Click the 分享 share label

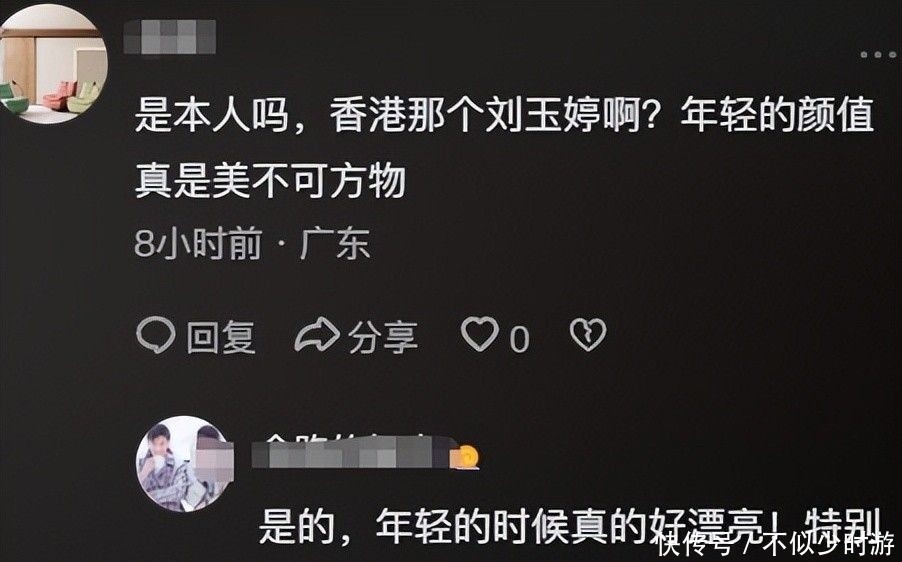pyautogui.click(x=383, y=337)
